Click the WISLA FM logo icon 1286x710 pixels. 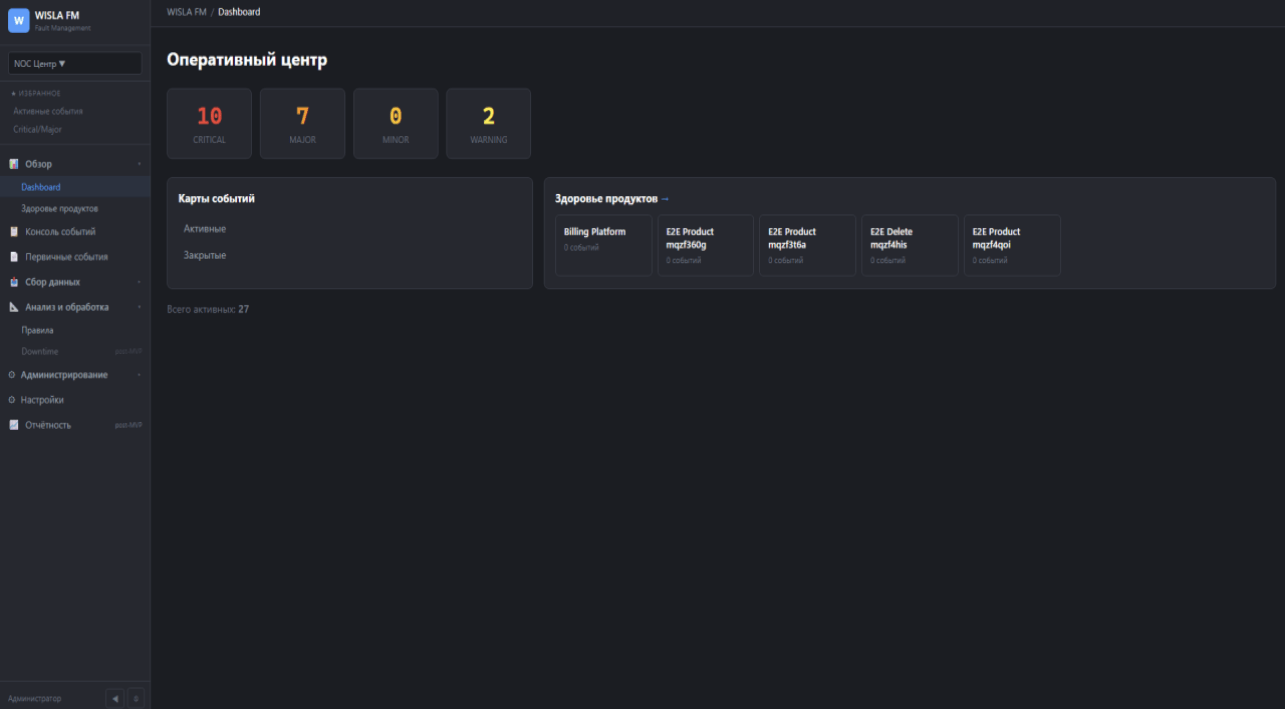(x=19, y=20)
